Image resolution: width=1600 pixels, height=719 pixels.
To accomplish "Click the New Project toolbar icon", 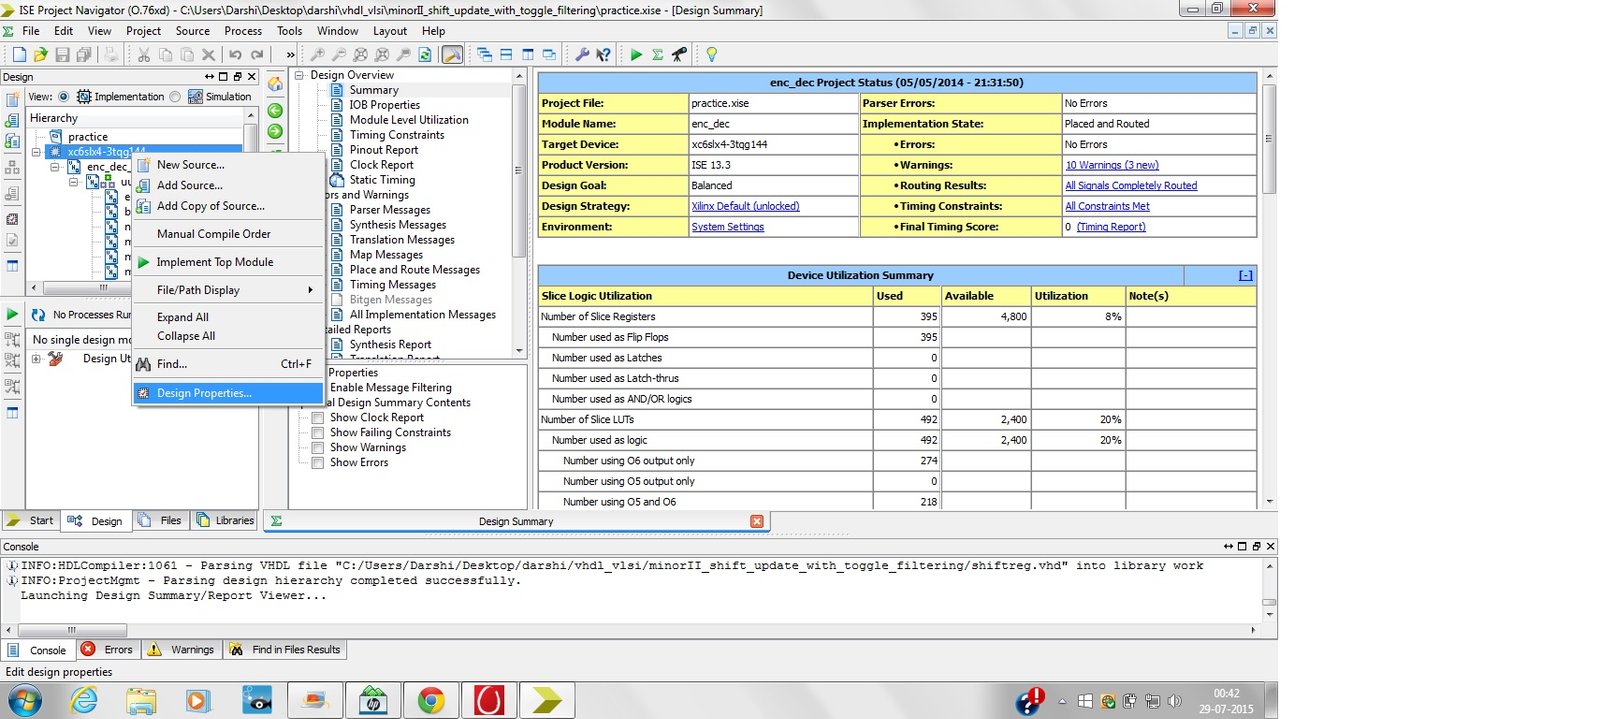I will coord(19,55).
